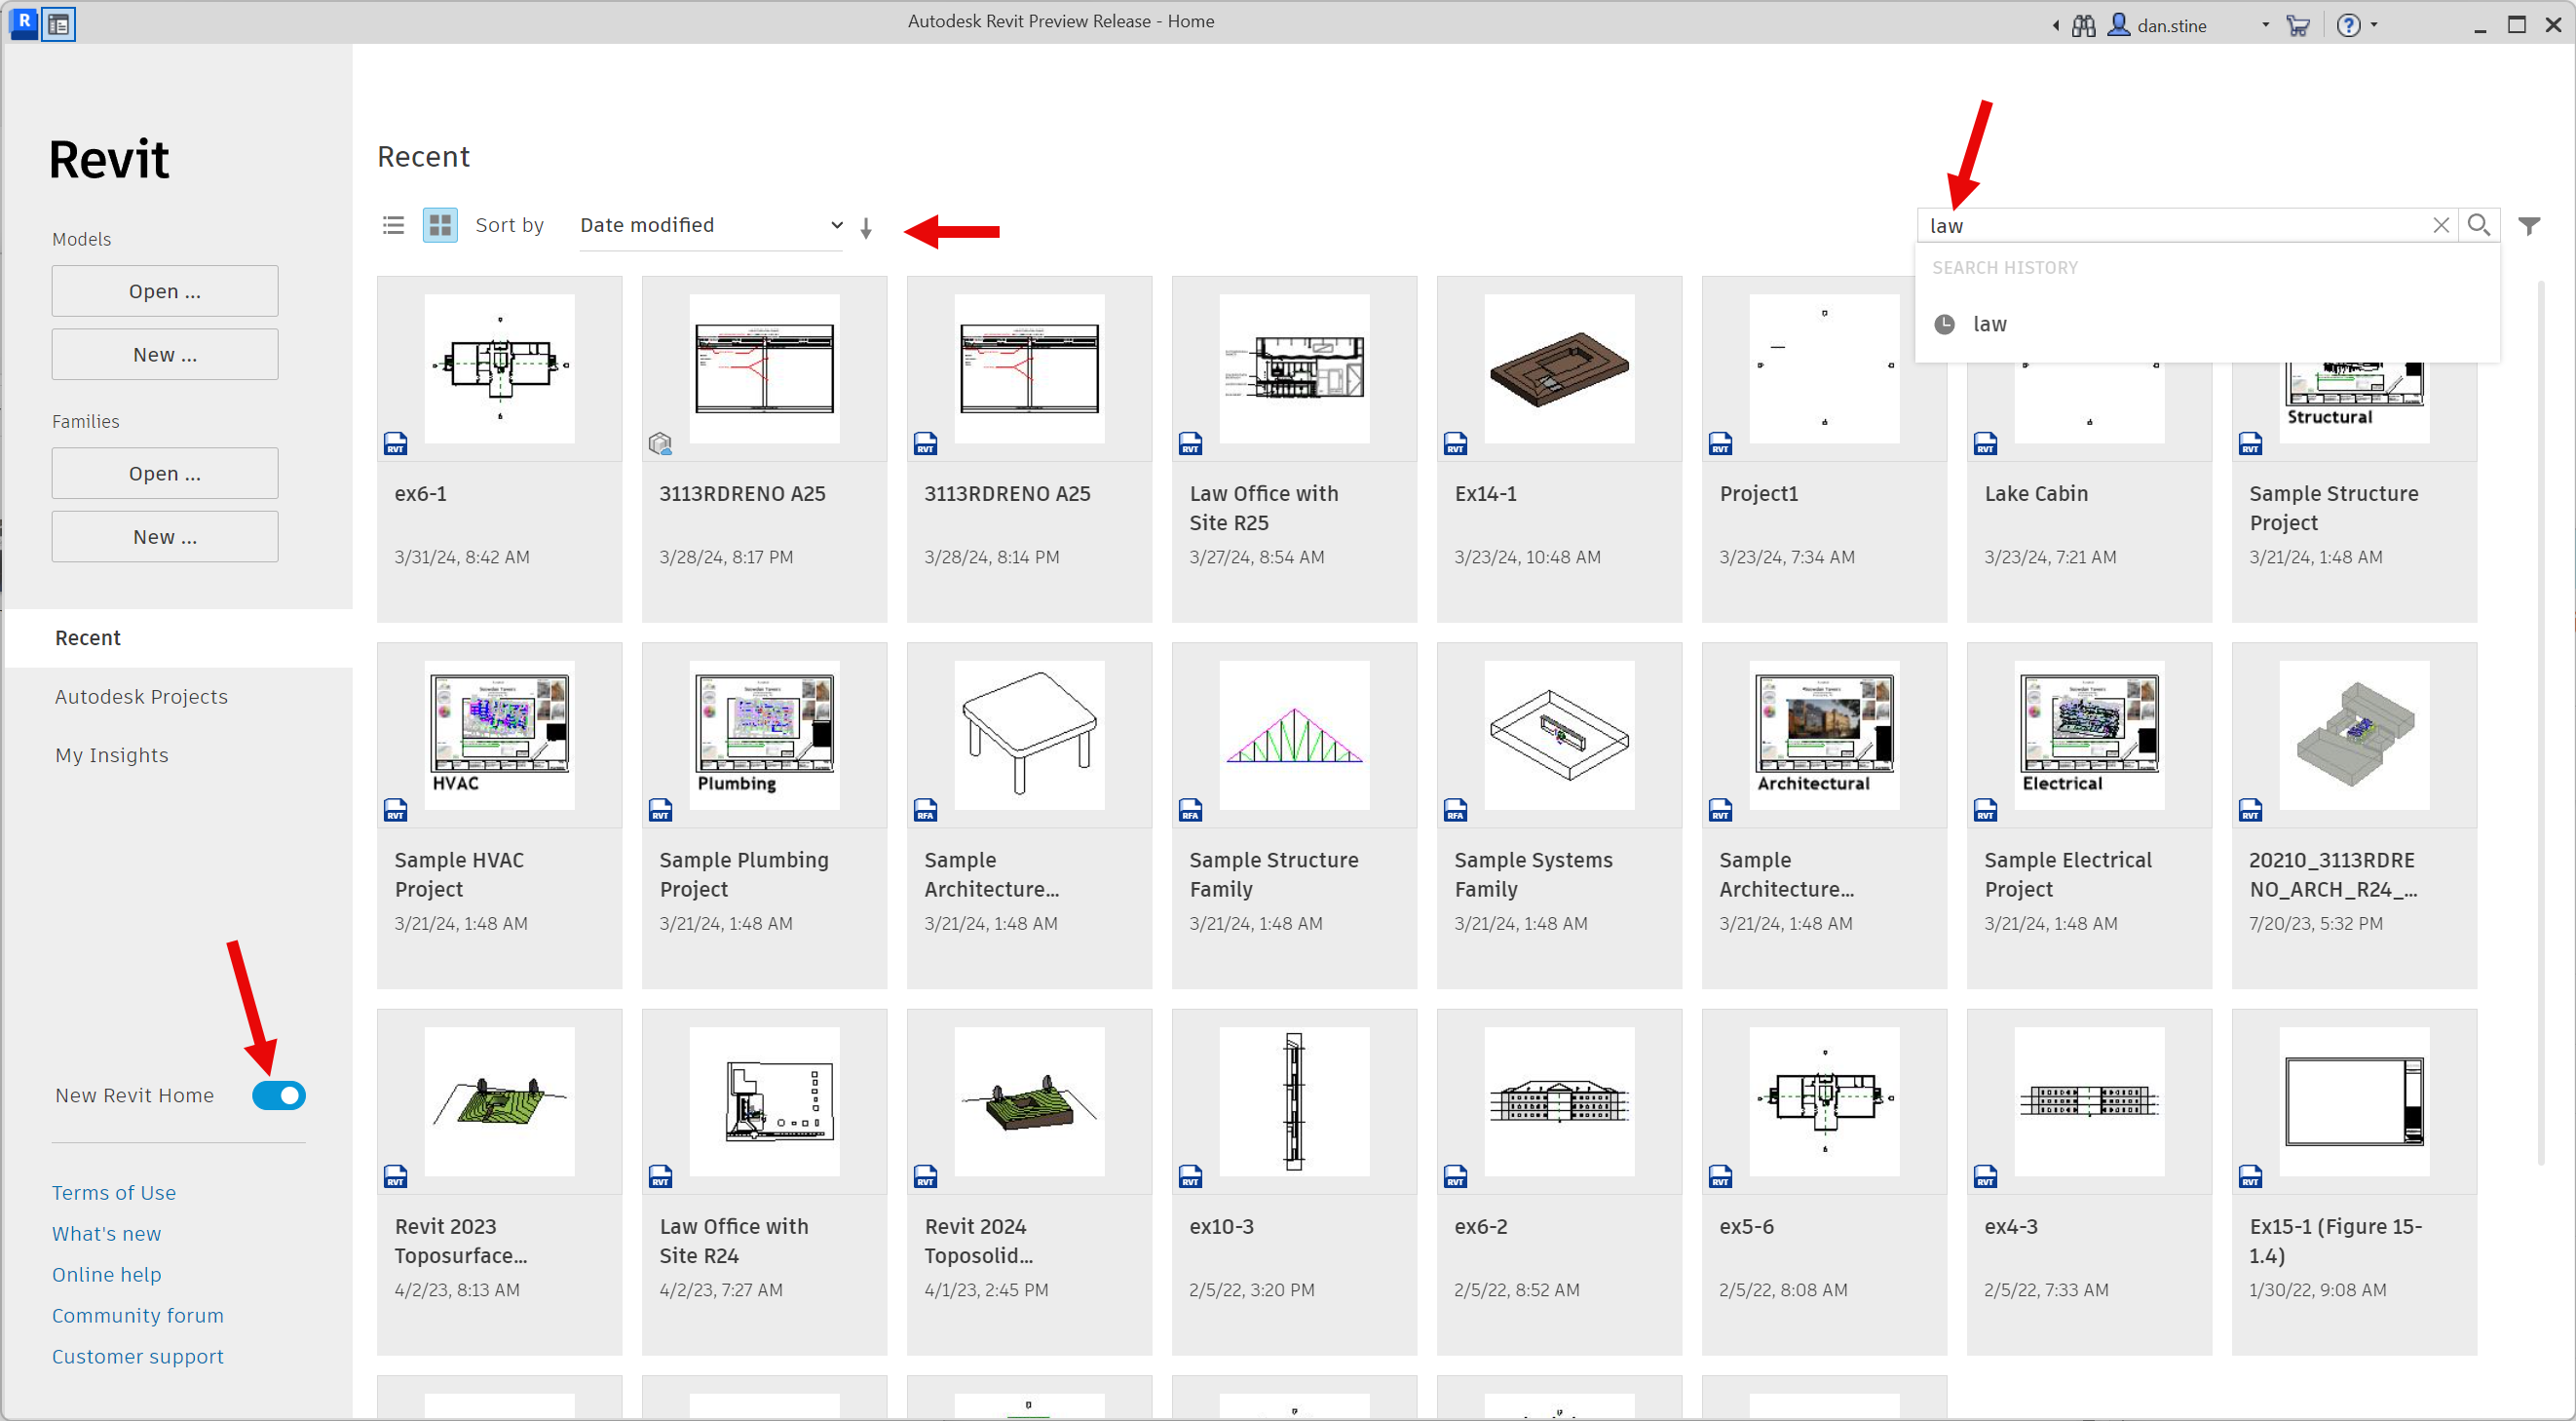Click second 3113RDRENO A25 dated 8:14 PM

pos(1030,449)
